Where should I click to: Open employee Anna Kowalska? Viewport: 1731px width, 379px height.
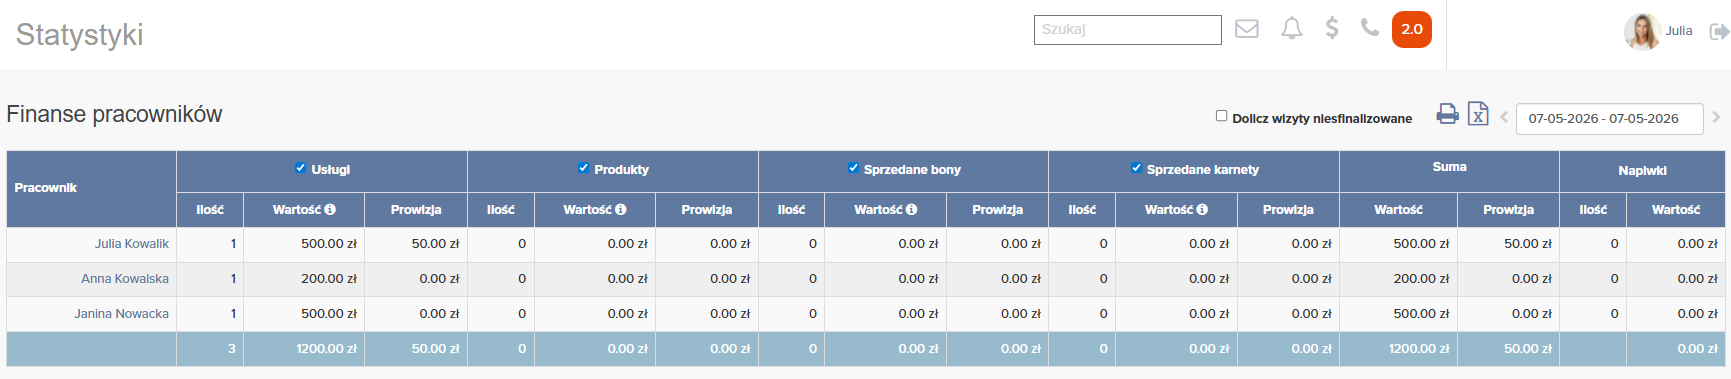(125, 279)
